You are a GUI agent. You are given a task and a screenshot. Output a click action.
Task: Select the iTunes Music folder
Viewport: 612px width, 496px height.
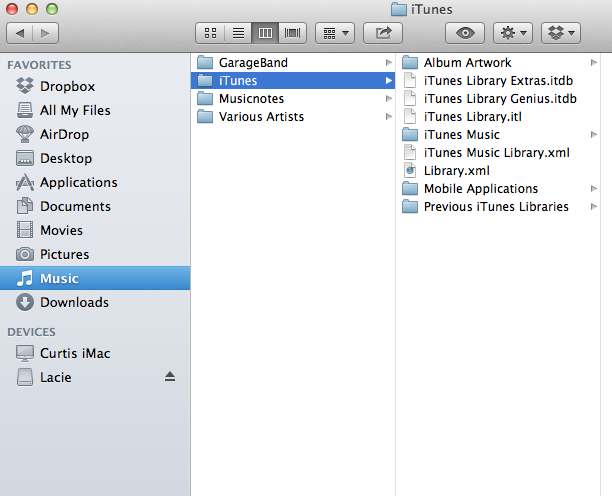498,134
